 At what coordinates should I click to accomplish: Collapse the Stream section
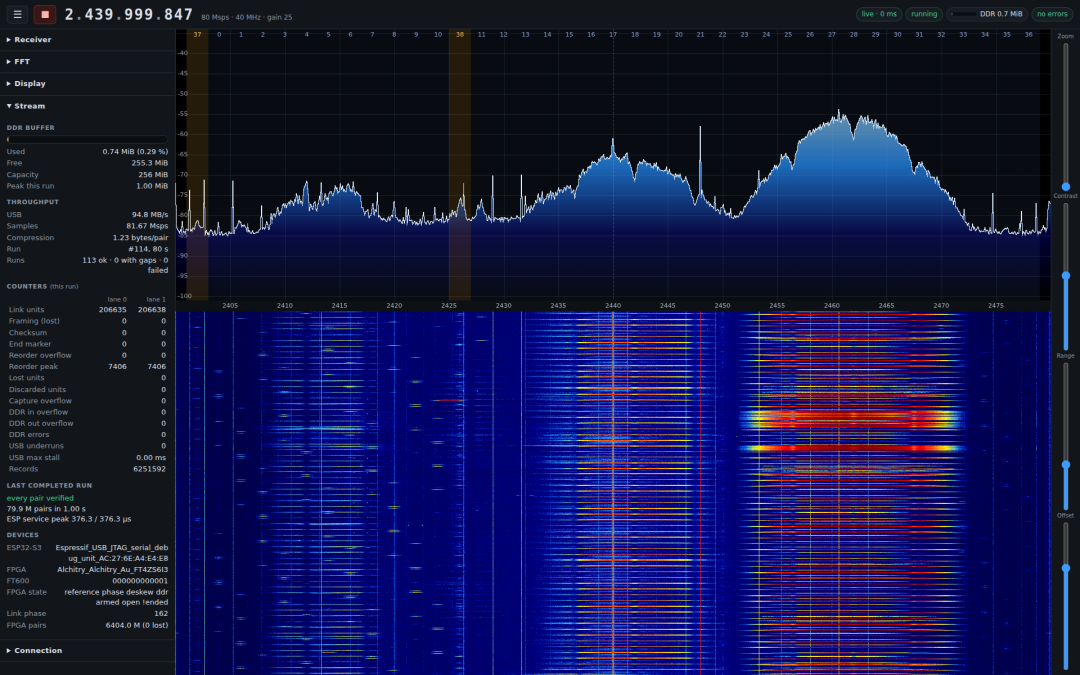87,106
